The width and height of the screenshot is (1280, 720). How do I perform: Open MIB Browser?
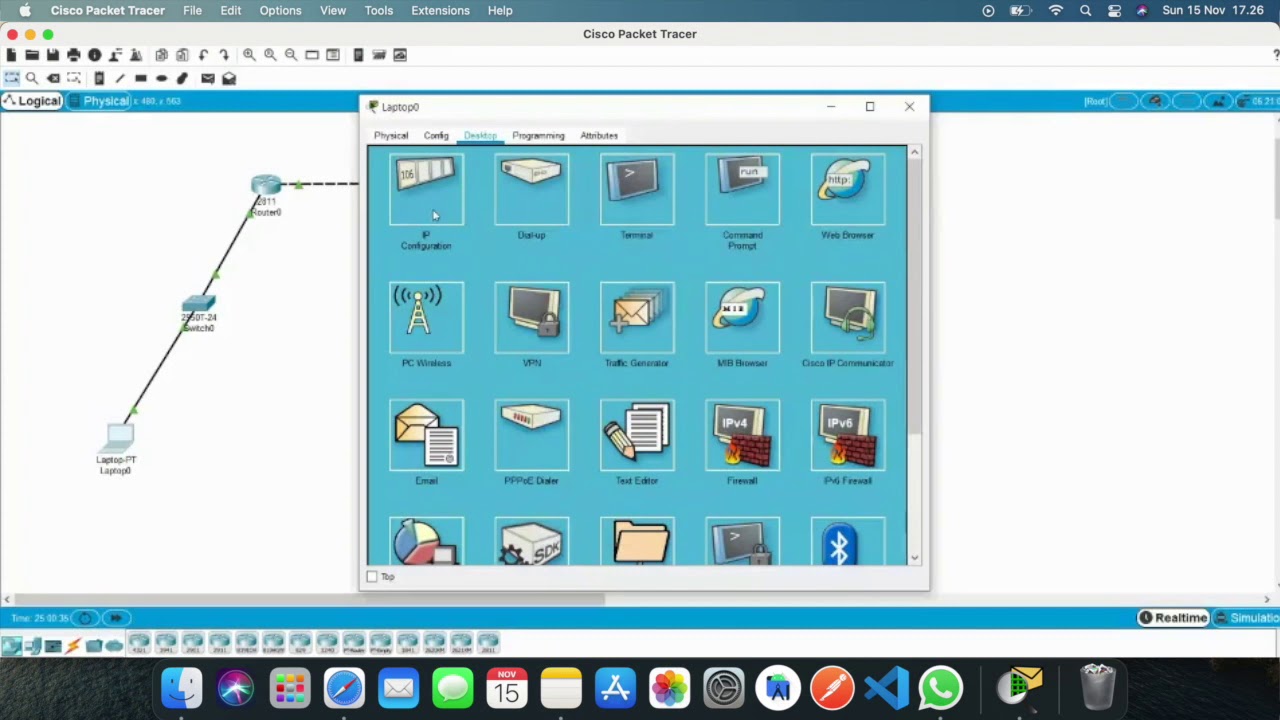[x=742, y=318]
